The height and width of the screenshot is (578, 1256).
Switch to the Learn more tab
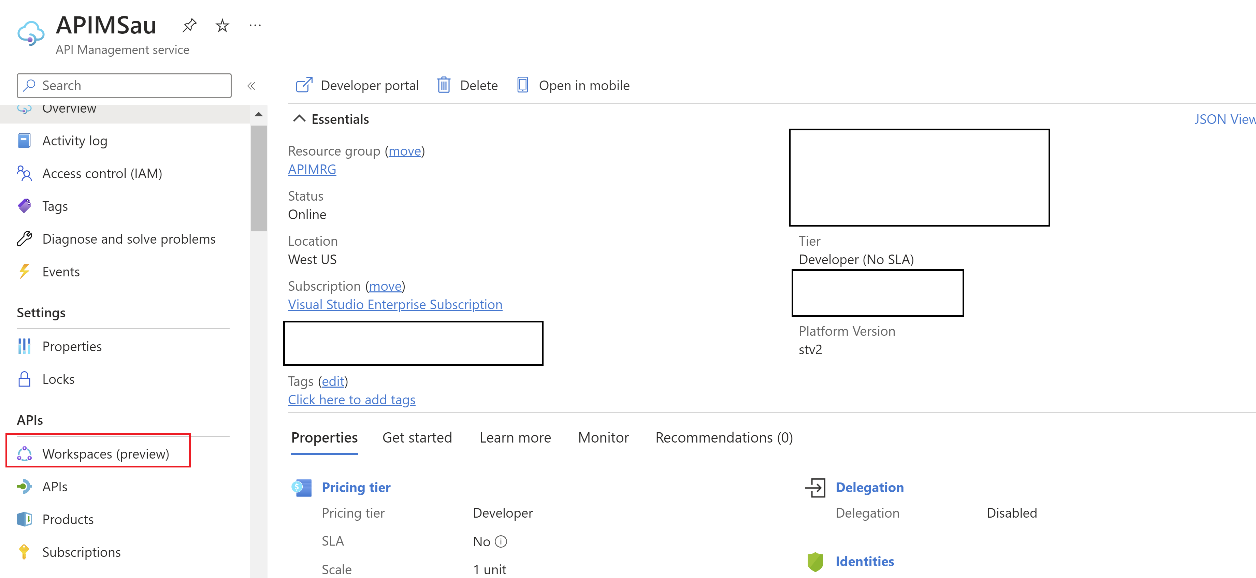tap(515, 437)
